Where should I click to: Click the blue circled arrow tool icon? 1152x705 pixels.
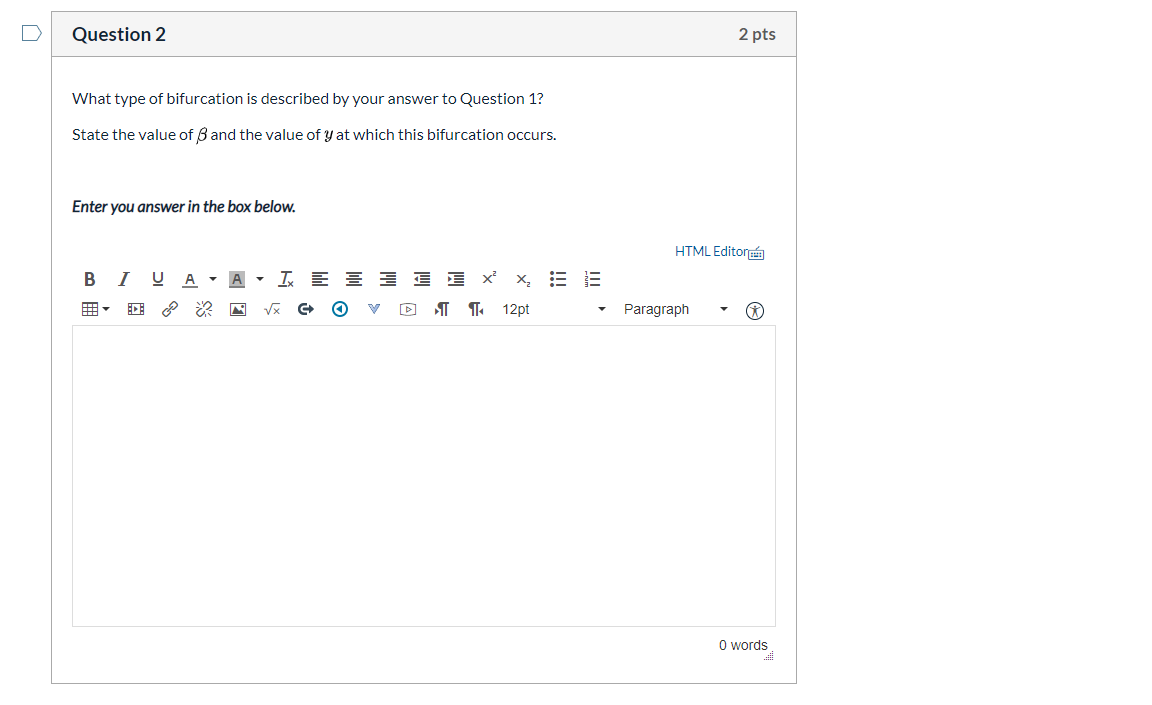[x=339, y=309]
